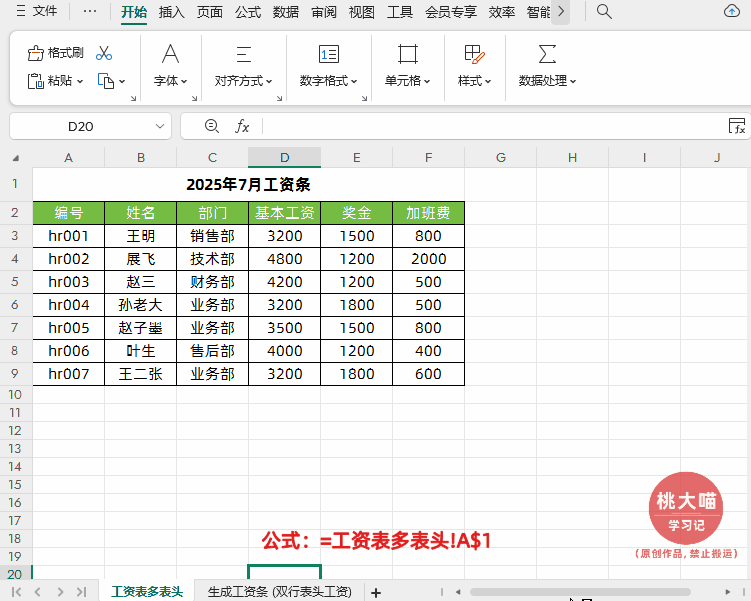
Task: Go to first sheet navigation arrow
Action: pyautogui.click(x=16, y=592)
